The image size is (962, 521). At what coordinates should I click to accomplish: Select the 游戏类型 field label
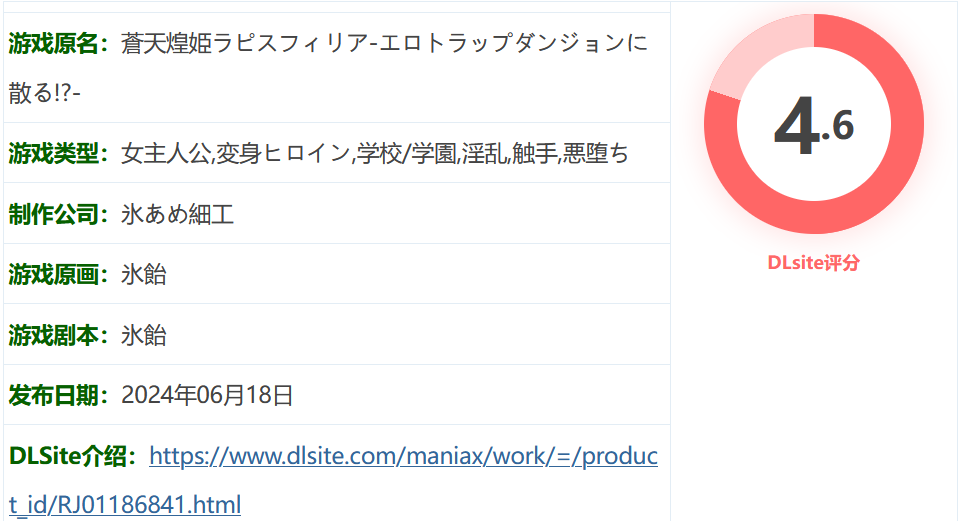coord(59,153)
